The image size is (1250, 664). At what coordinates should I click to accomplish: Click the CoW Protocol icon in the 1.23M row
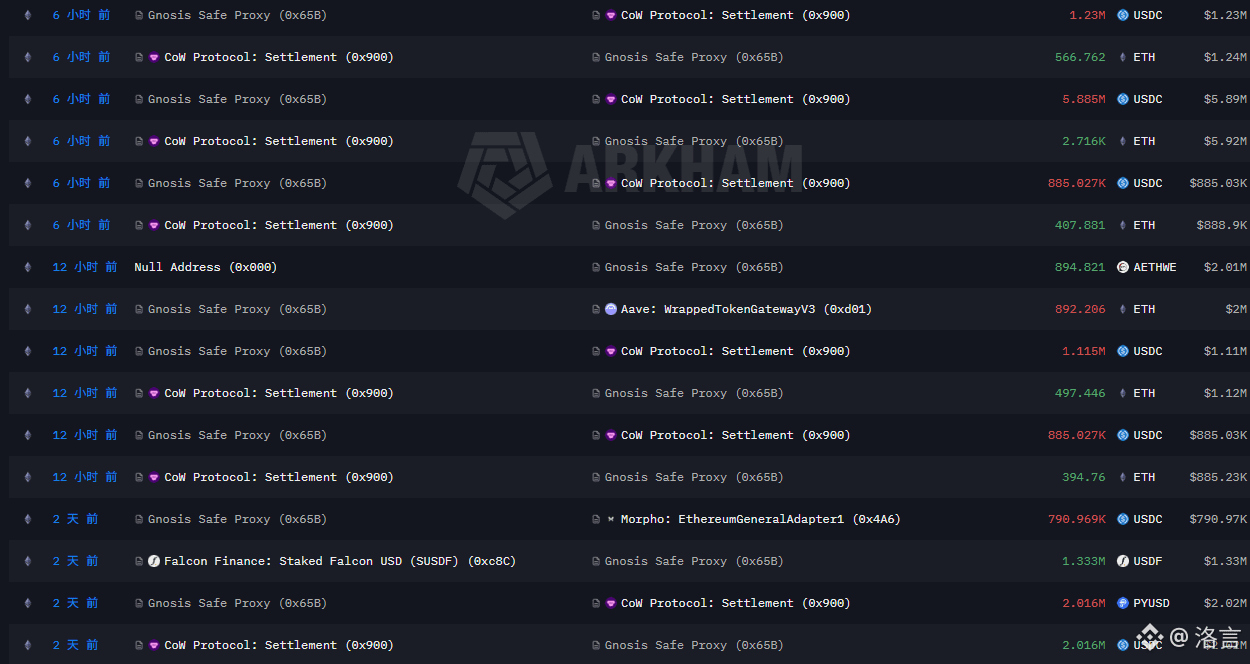611,15
